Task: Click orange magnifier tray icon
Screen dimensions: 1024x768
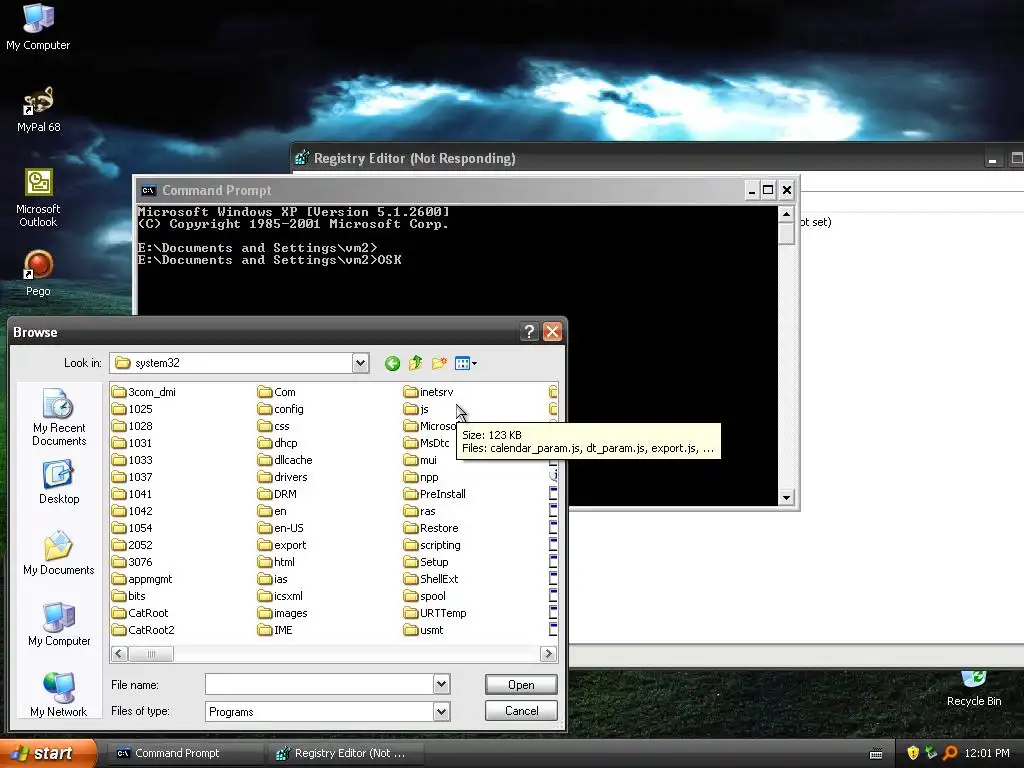Action: click(x=950, y=753)
